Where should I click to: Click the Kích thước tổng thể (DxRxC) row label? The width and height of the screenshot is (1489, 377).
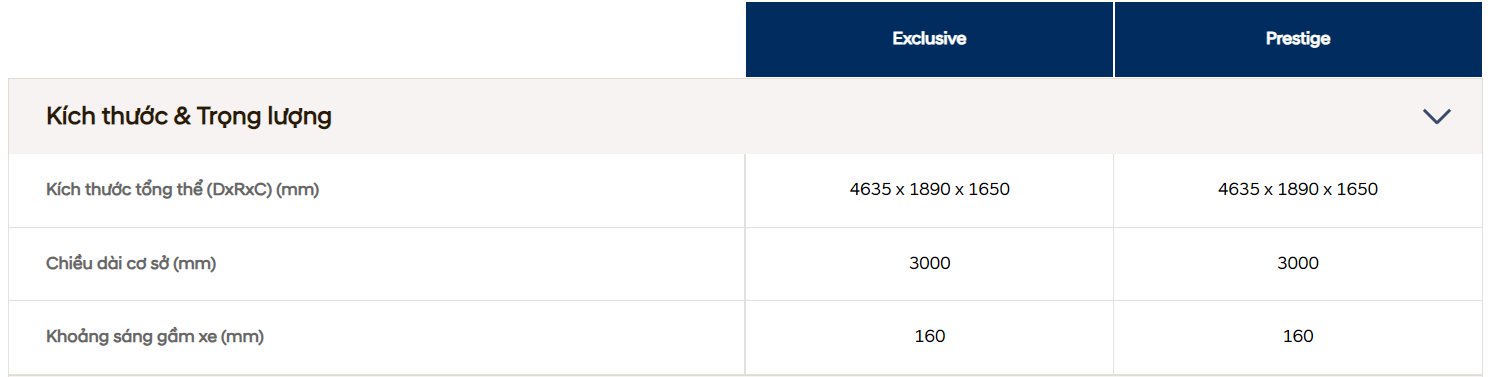182,189
